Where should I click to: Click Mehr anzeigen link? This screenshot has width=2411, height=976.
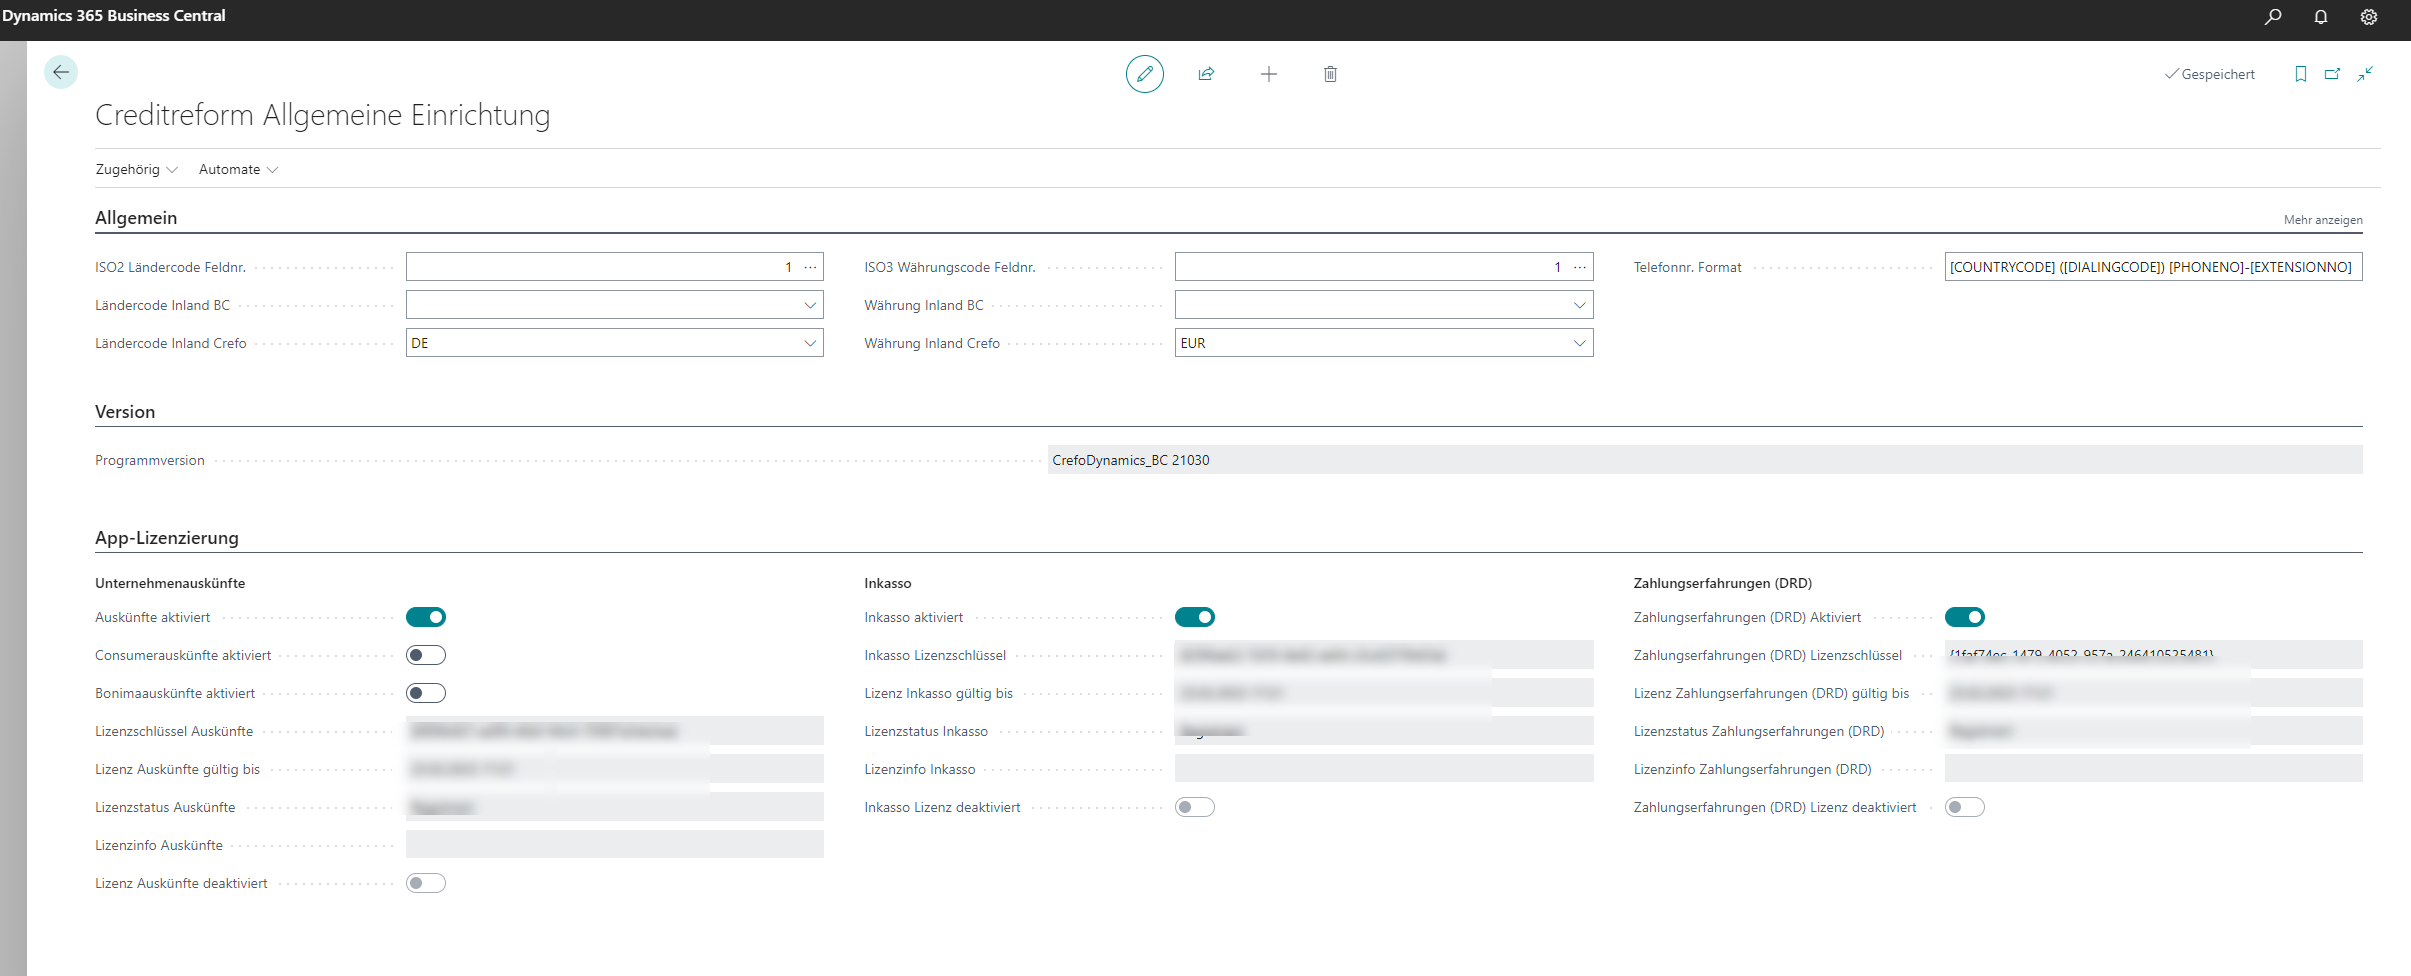[x=2322, y=220]
